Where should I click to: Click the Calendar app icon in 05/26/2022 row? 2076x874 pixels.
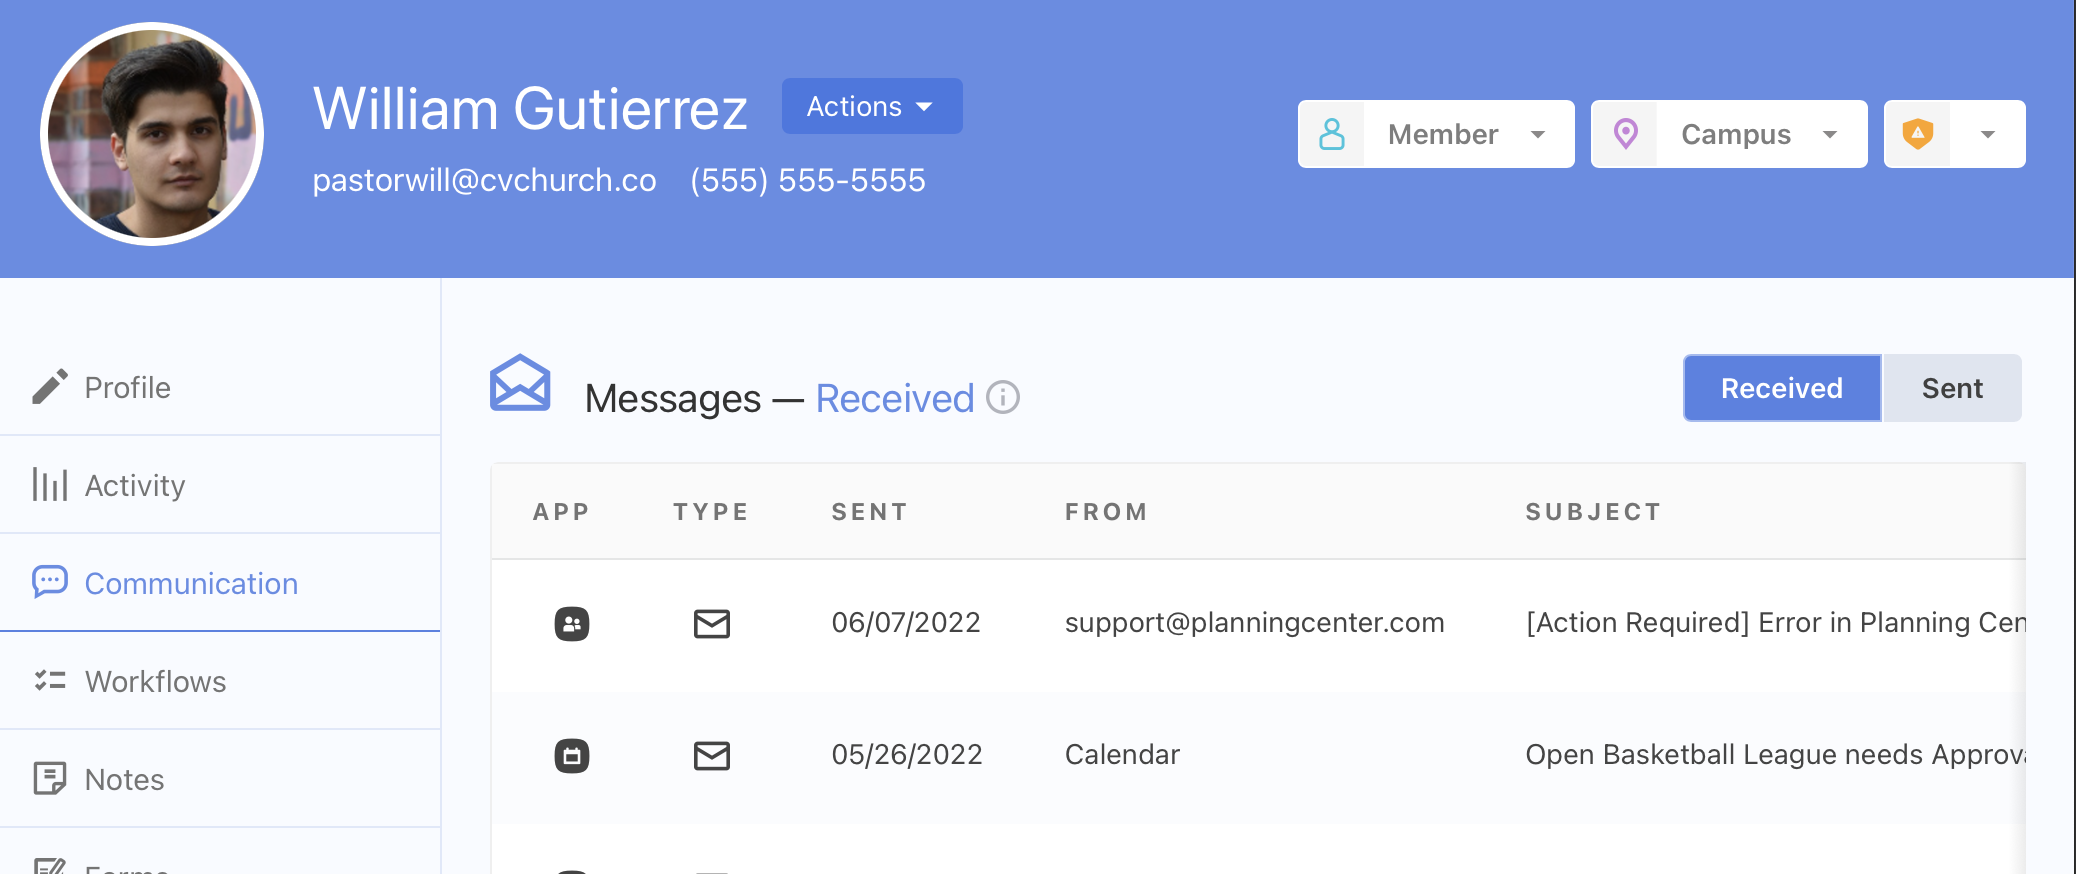tap(572, 755)
